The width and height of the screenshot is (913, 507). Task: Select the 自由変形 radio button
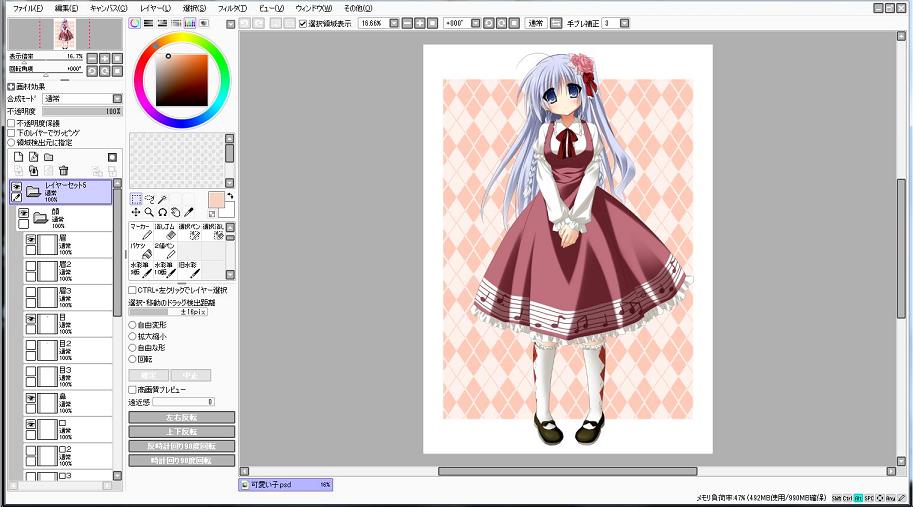133,325
